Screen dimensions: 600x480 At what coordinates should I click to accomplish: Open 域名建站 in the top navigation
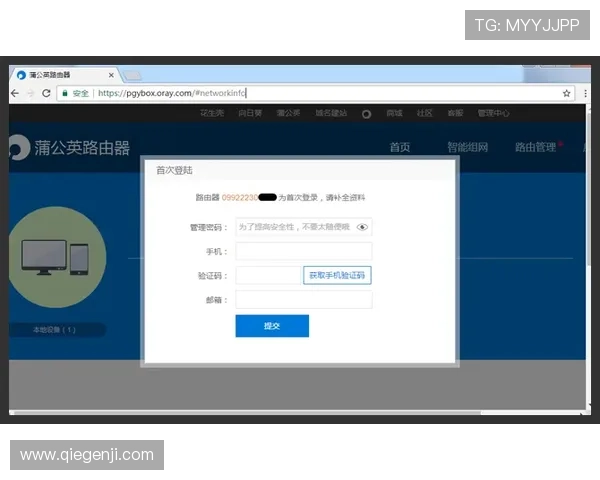click(x=331, y=113)
